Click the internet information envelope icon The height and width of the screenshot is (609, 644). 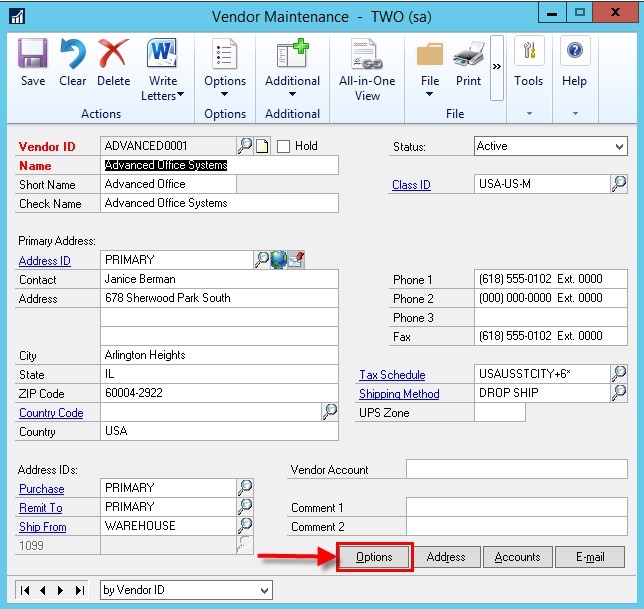tap(296, 260)
